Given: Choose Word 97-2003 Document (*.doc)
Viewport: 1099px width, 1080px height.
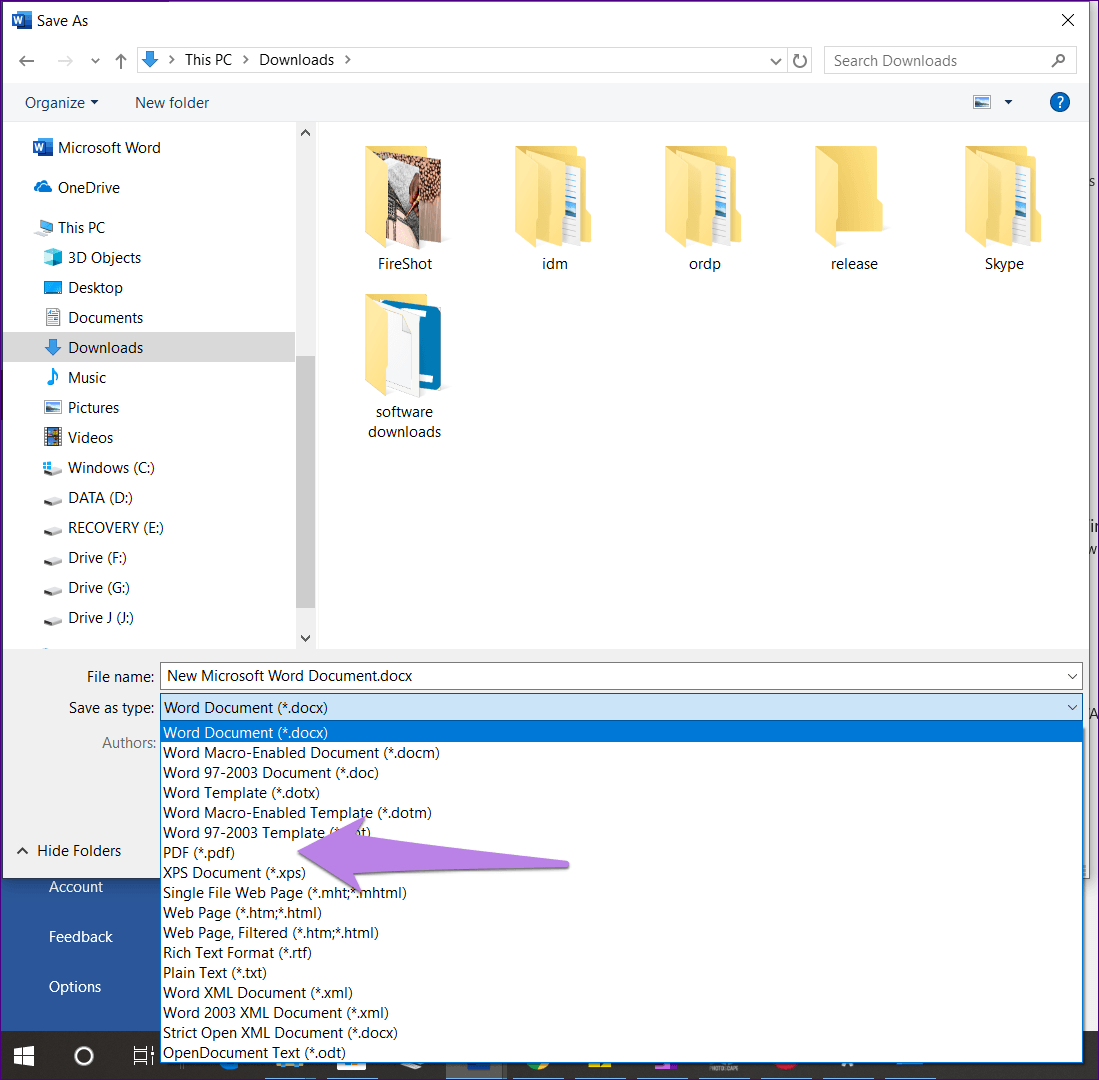Looking at the screenshot, I should (x=621, y=773).
